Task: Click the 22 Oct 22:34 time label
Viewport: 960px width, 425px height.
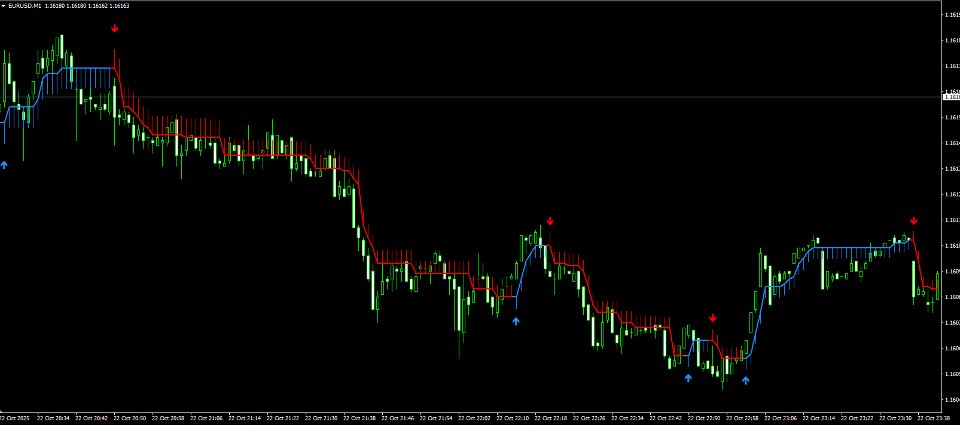Action: click(x=628, y=418)
